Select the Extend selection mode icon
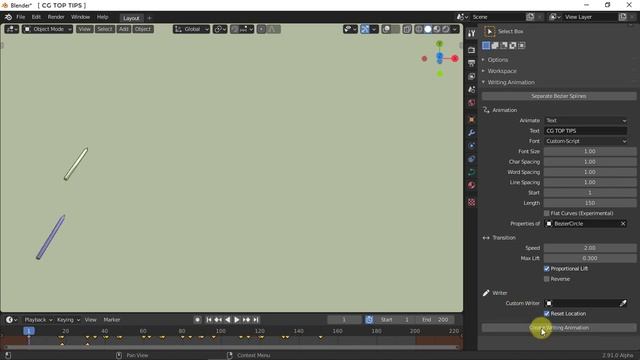Screen dimensions: 640x360 (x=495, y=45)
